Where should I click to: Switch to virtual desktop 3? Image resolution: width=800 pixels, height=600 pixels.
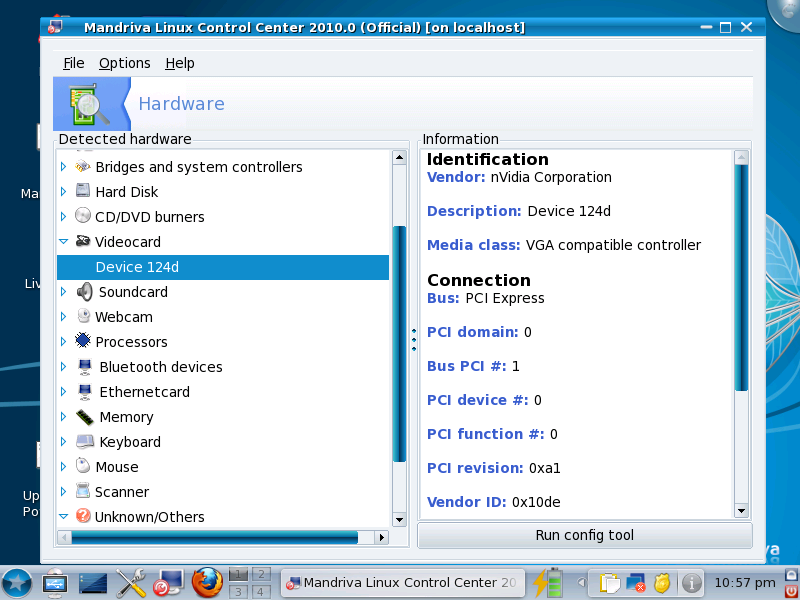238,591
